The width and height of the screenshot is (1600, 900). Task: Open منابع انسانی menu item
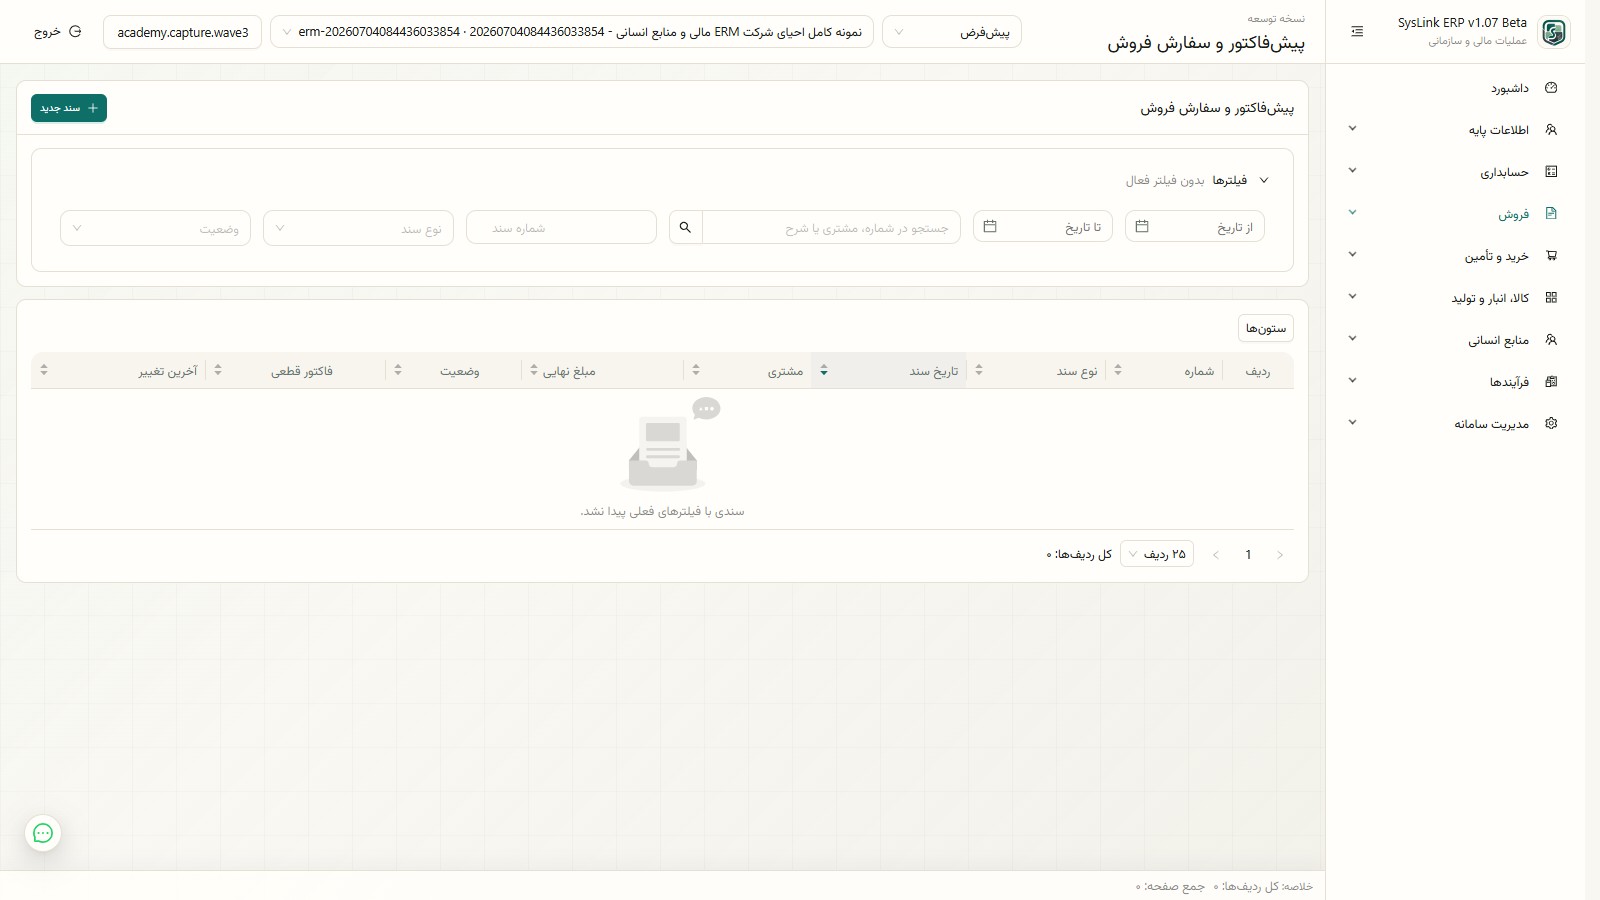(x=1455, y=340)
